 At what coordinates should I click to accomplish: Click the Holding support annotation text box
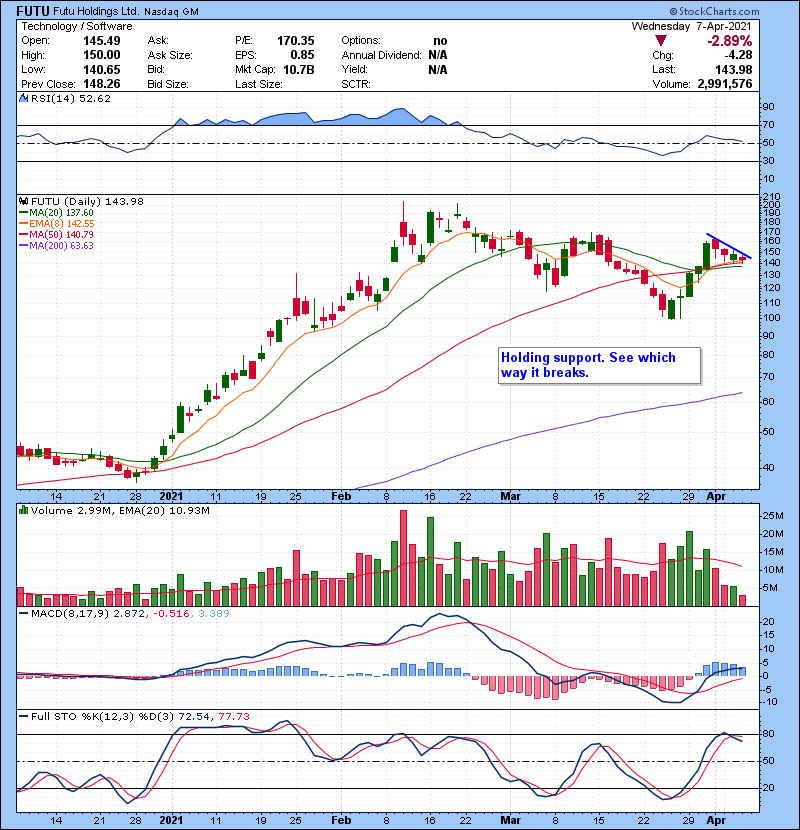coord(599,365)
